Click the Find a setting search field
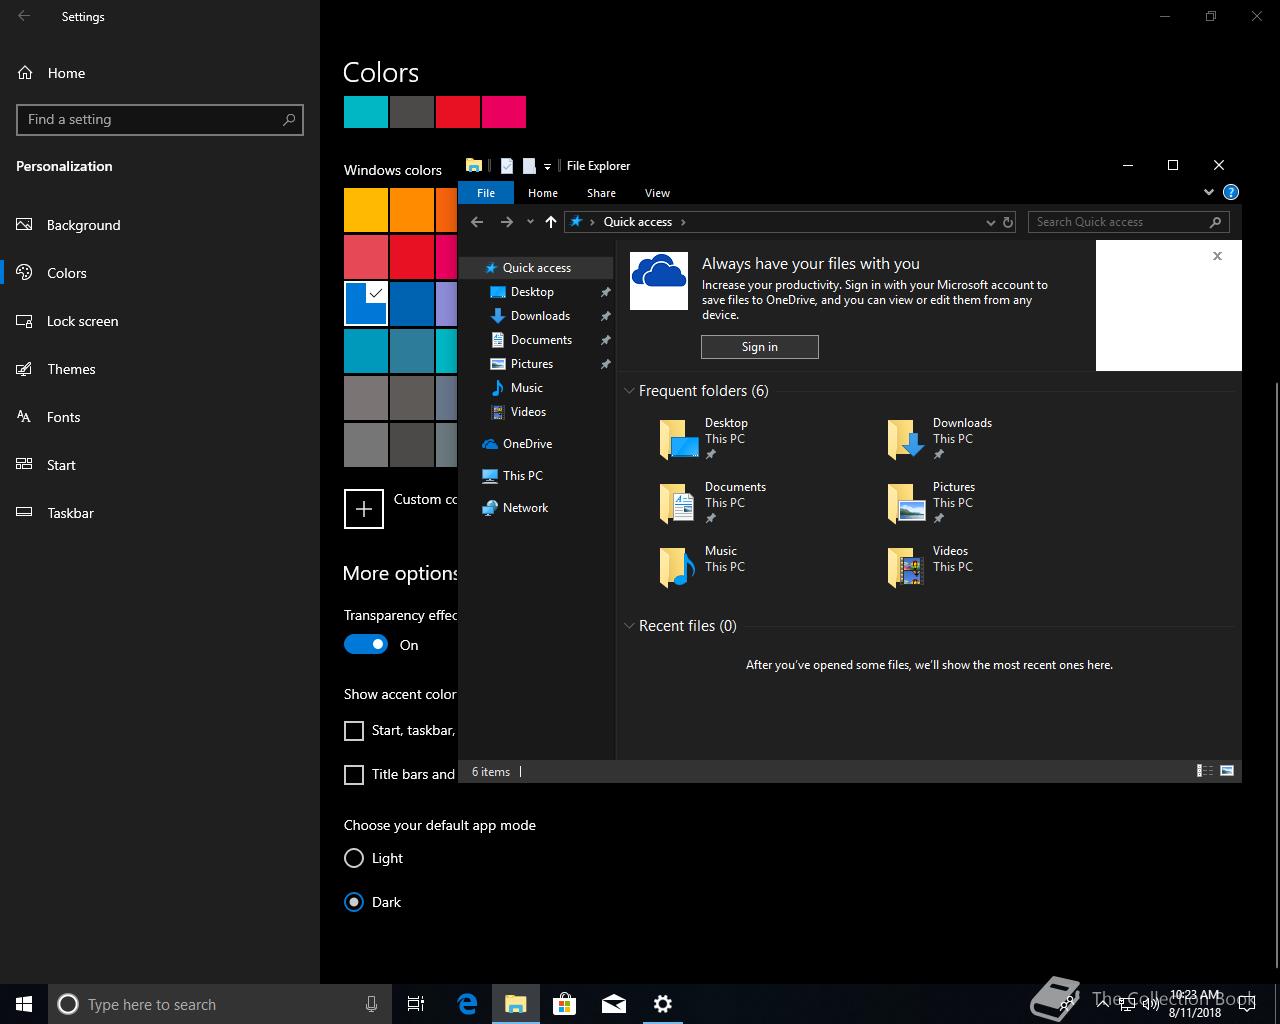The image size is (1280, 1024). 160,120
